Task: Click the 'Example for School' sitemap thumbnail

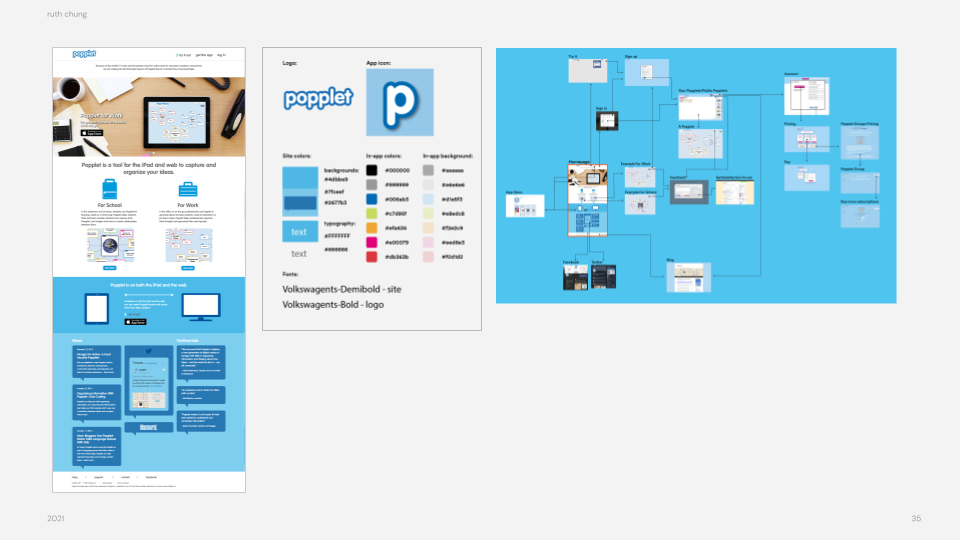Action: point(640,204)
